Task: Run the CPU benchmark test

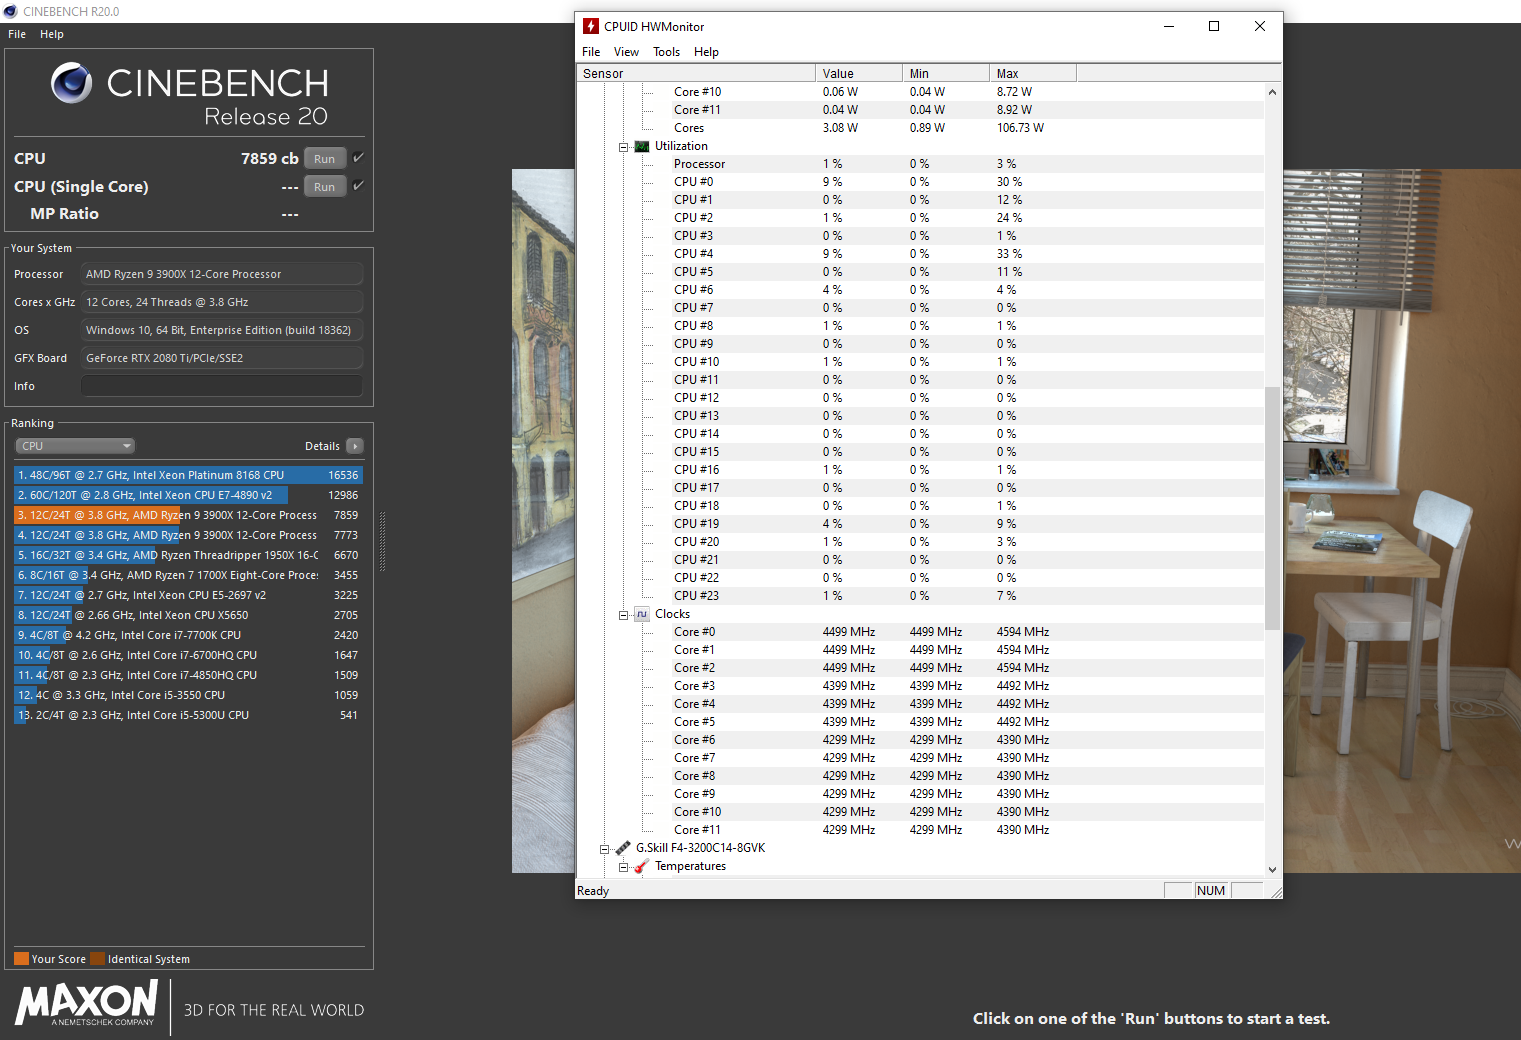Action: coord(325,158)
